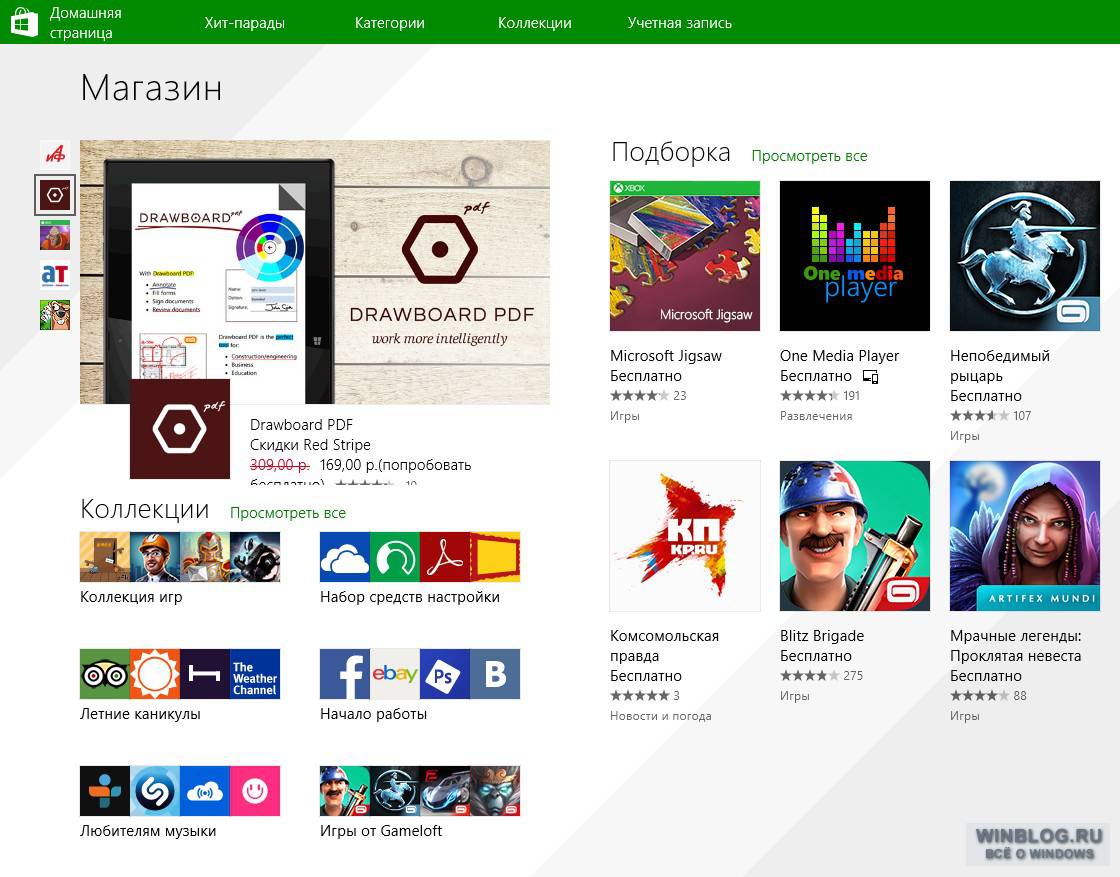Open the Комсомольская правда KP icon
This screenshot has width=1120, height=877.
[684, 536]
